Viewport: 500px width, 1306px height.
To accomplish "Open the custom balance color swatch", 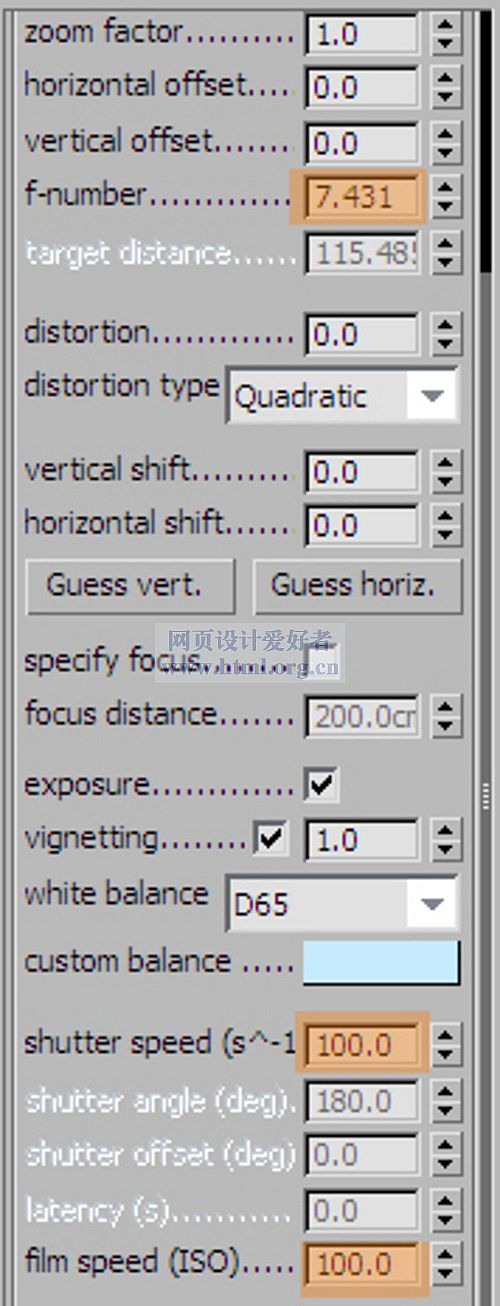I will (381, 963).
